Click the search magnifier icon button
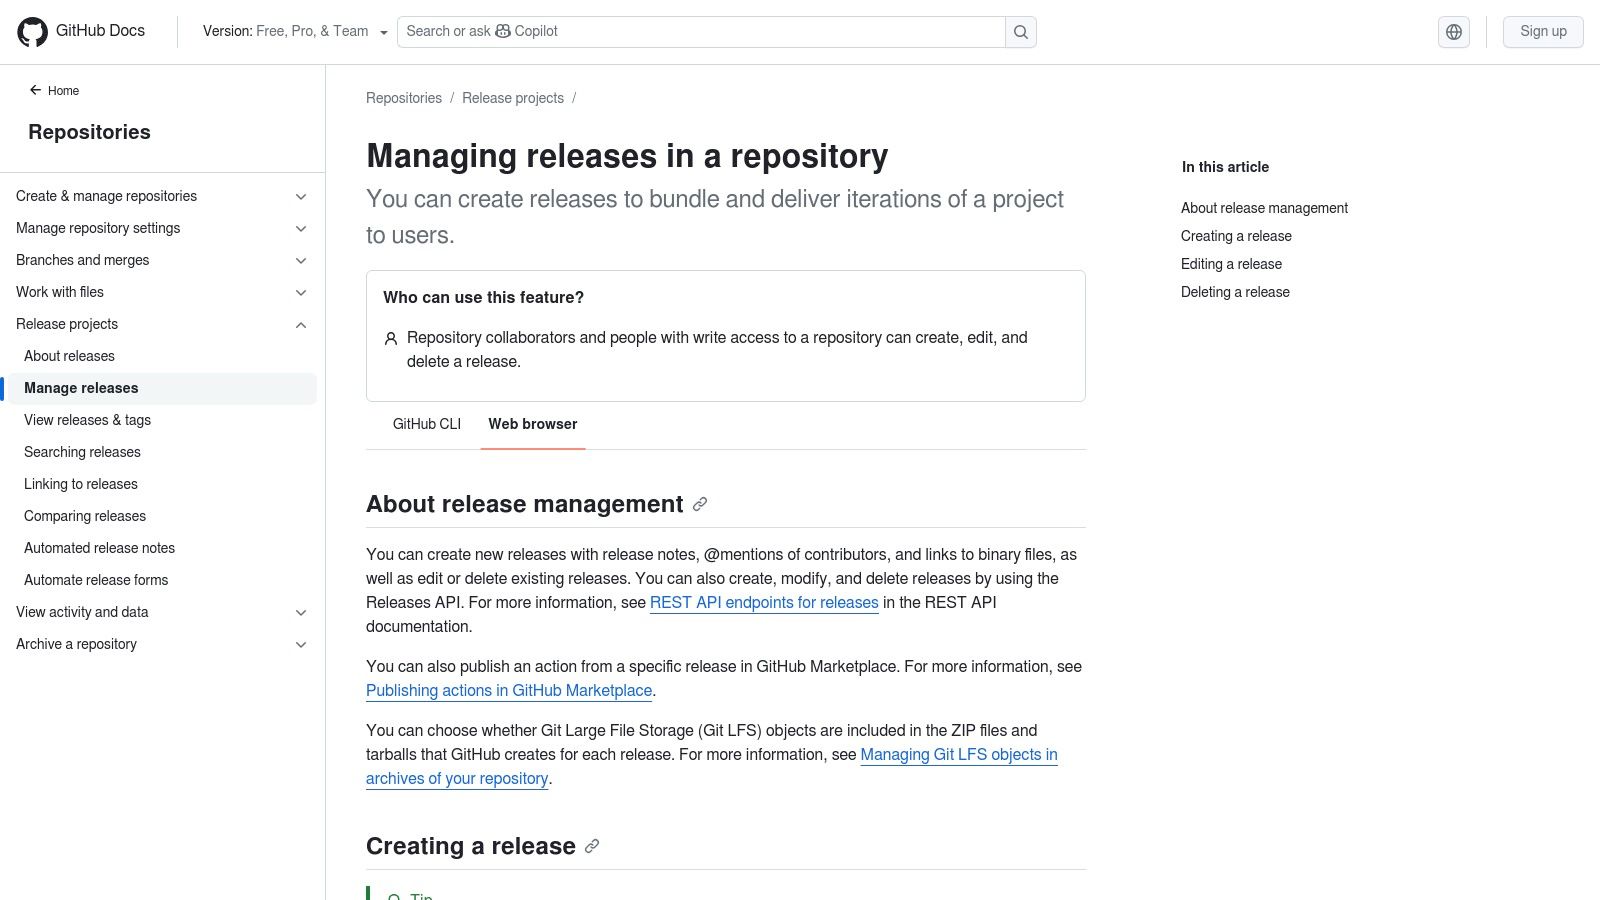This screenshot has width=1600, height=900. (1020, 32)
